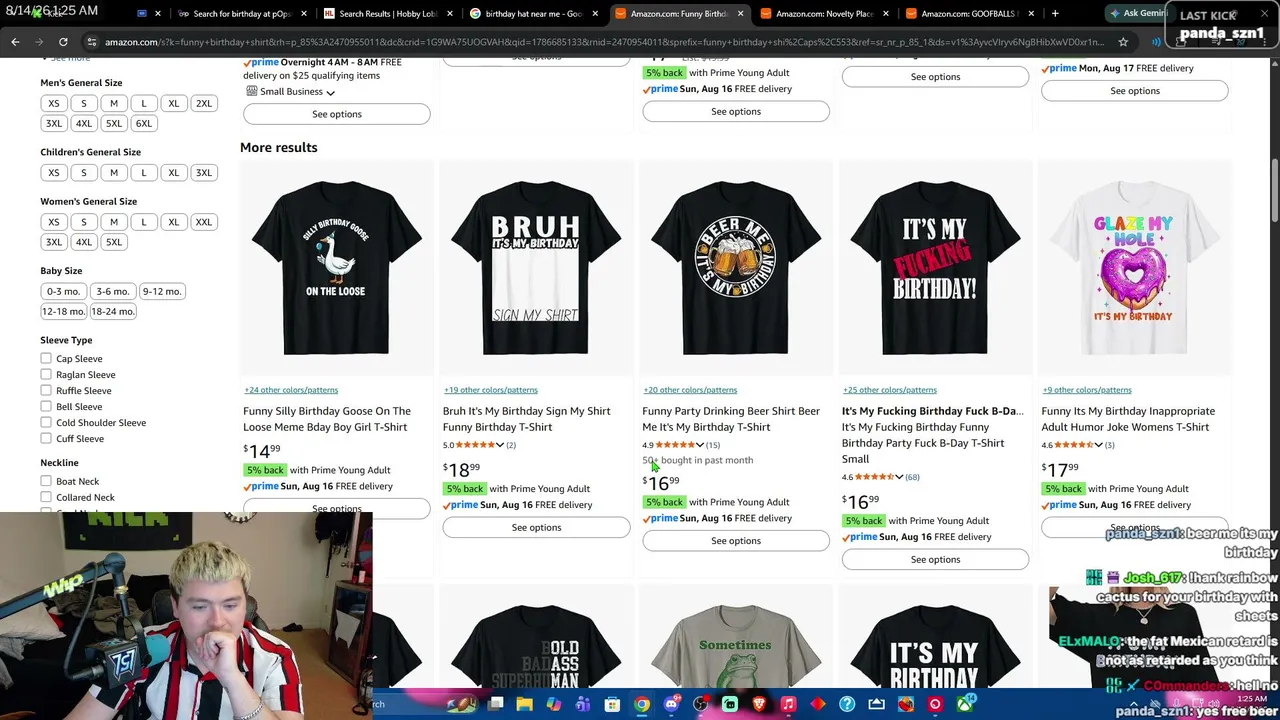Open the +19 other colors/patterns link
The width and height of the screenshot is (1280, 720).
click(x=491, y=390)
